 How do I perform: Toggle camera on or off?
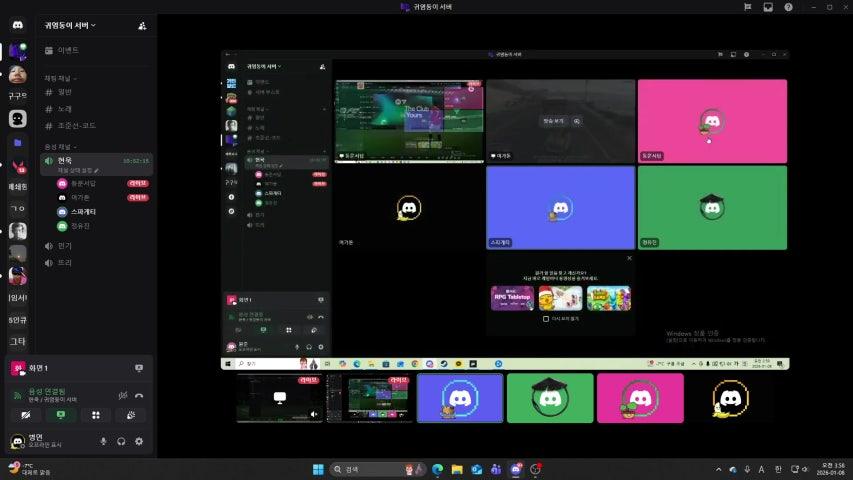pos(26,415)
